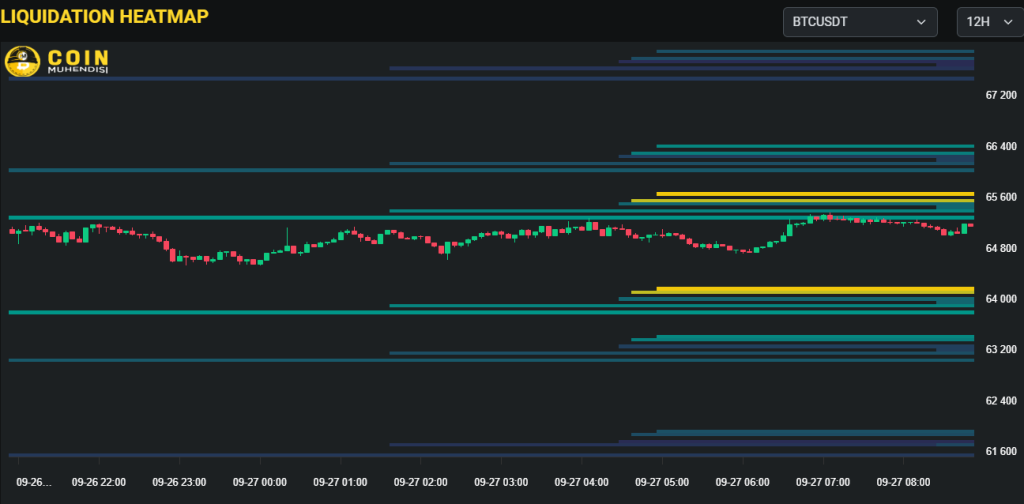The height and width of the screenshot is (504, 1024).
Task: Select the 66 400 price axis label
Action: point(1000,147)
